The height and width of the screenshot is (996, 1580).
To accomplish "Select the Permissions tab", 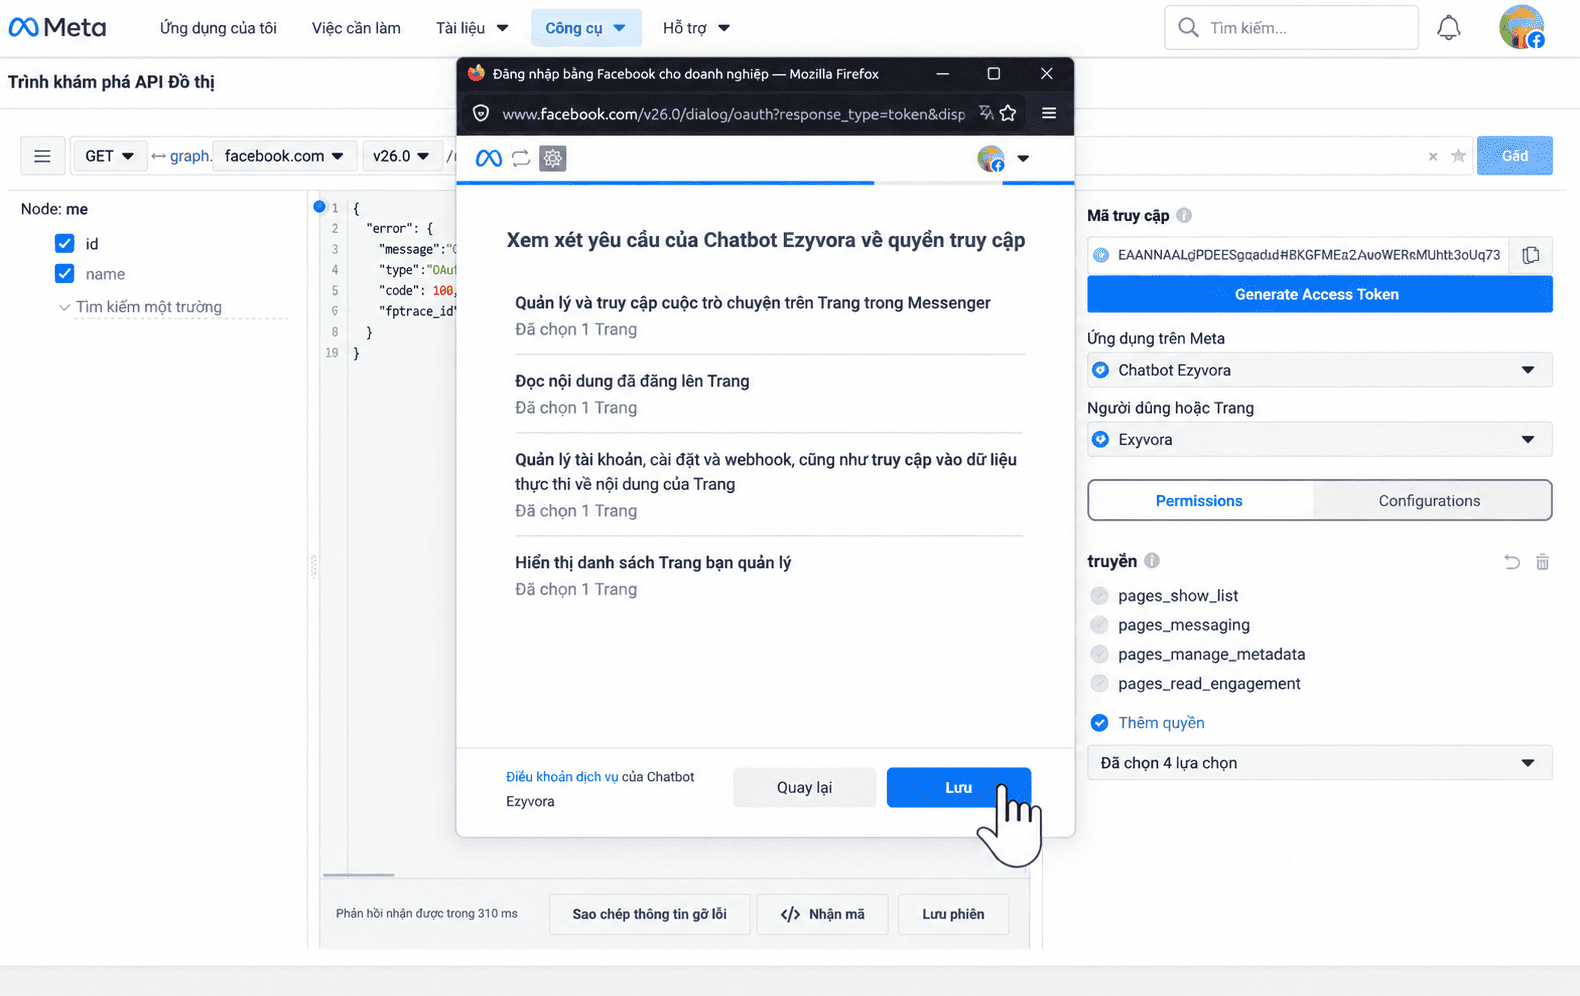I will tap(1200, 501).
